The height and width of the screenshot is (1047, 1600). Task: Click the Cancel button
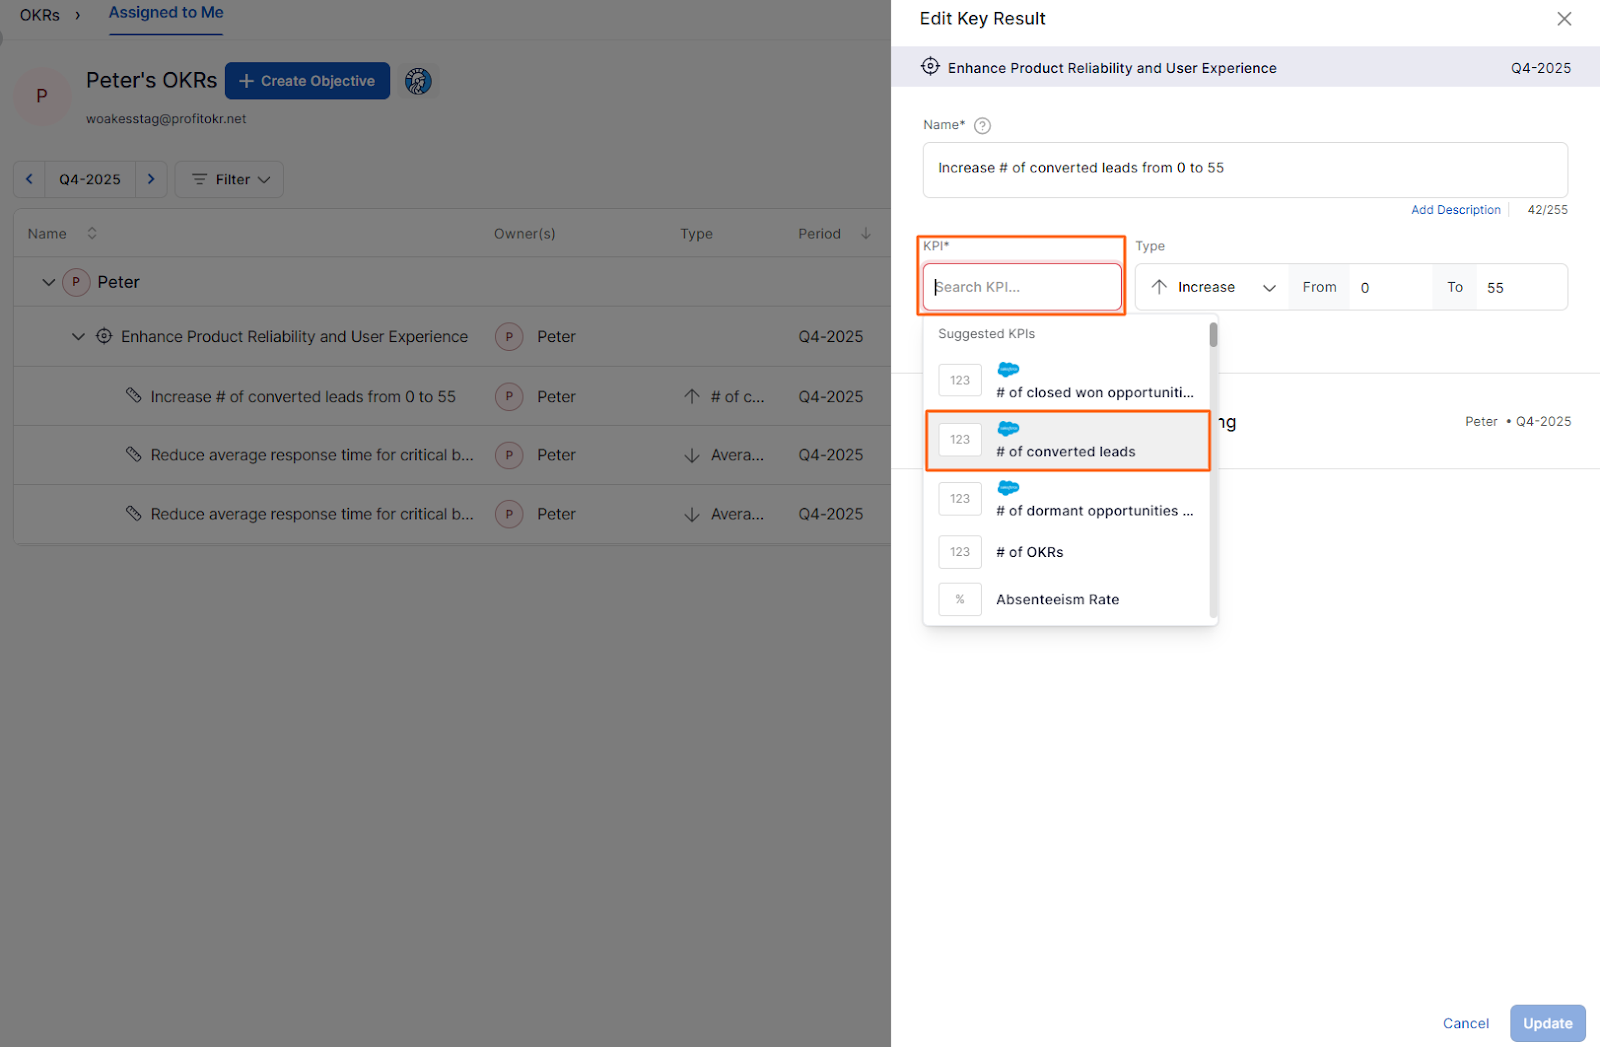click(1465, 1023)
